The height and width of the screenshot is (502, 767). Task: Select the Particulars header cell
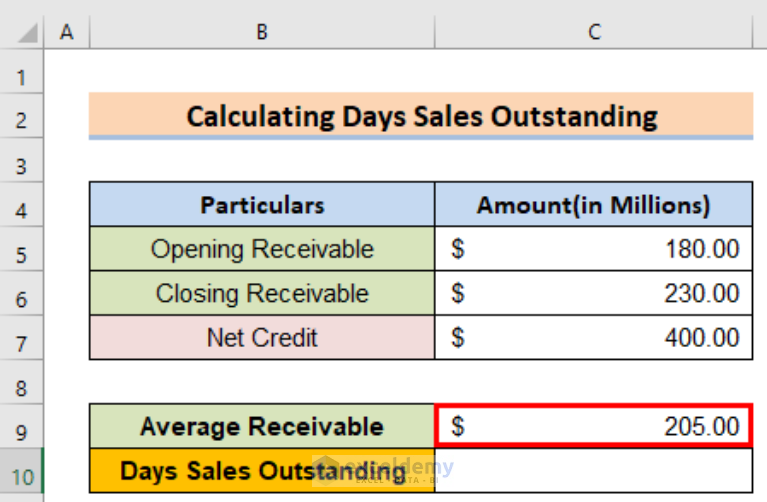click(262, 205)
